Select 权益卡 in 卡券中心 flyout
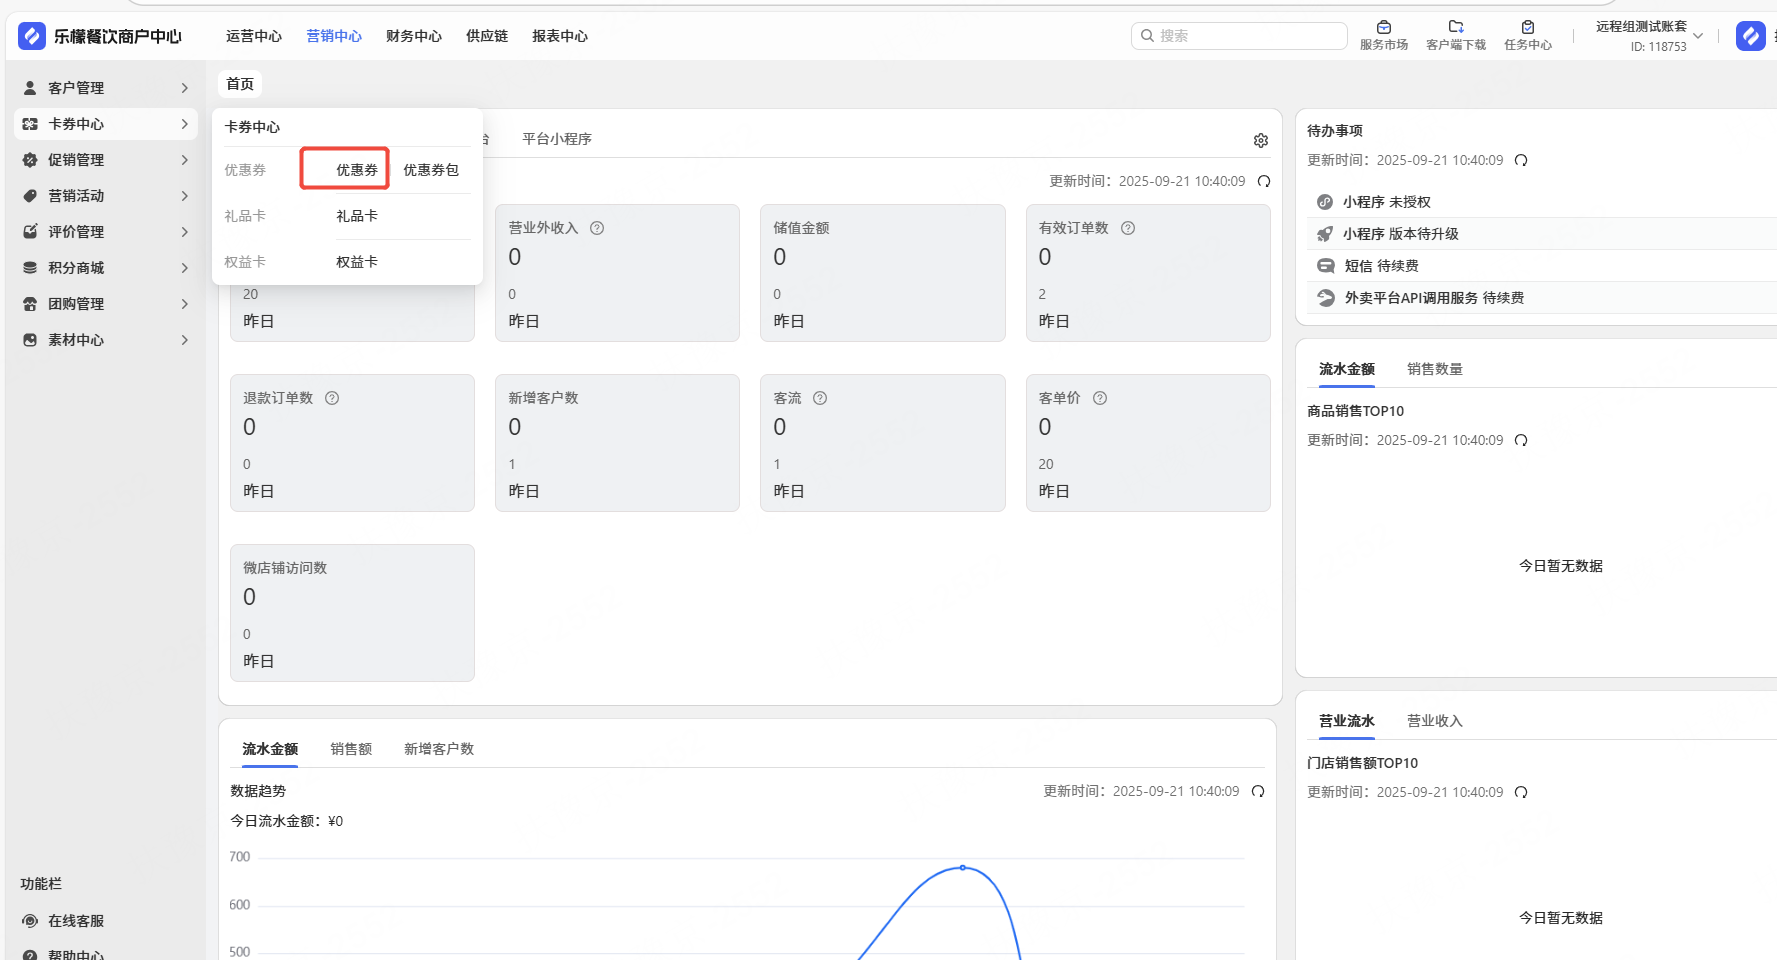This screenshot has height=960, width=1777. (357, 262)
